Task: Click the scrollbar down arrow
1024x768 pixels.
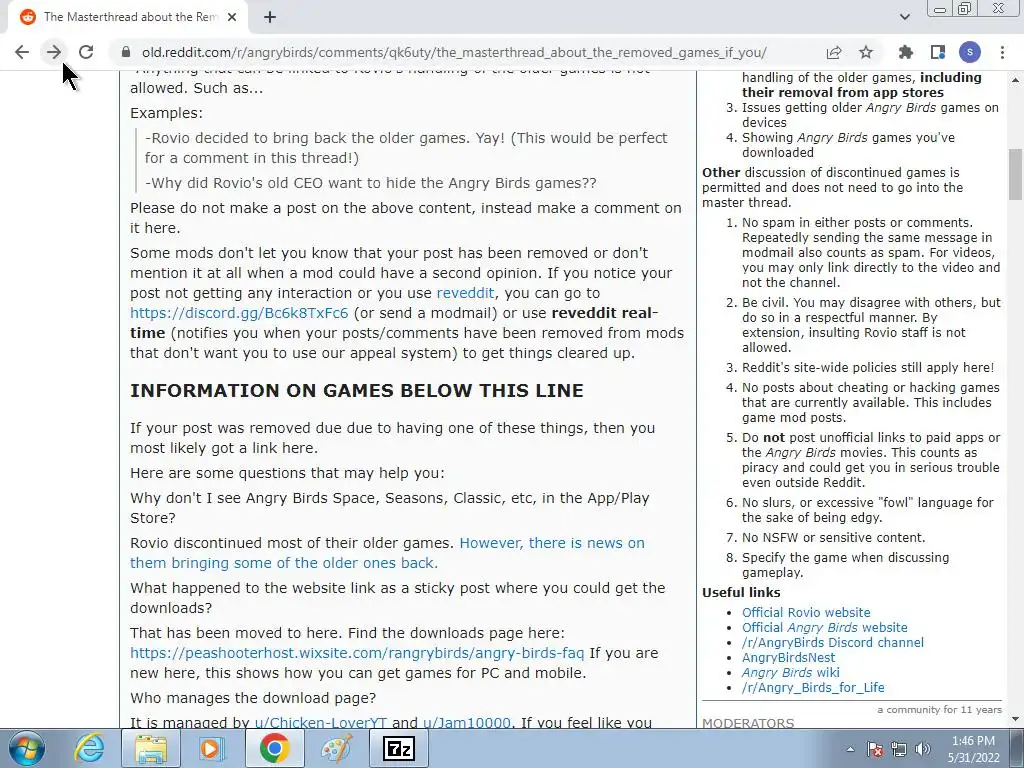Action: pos(1015,719)
